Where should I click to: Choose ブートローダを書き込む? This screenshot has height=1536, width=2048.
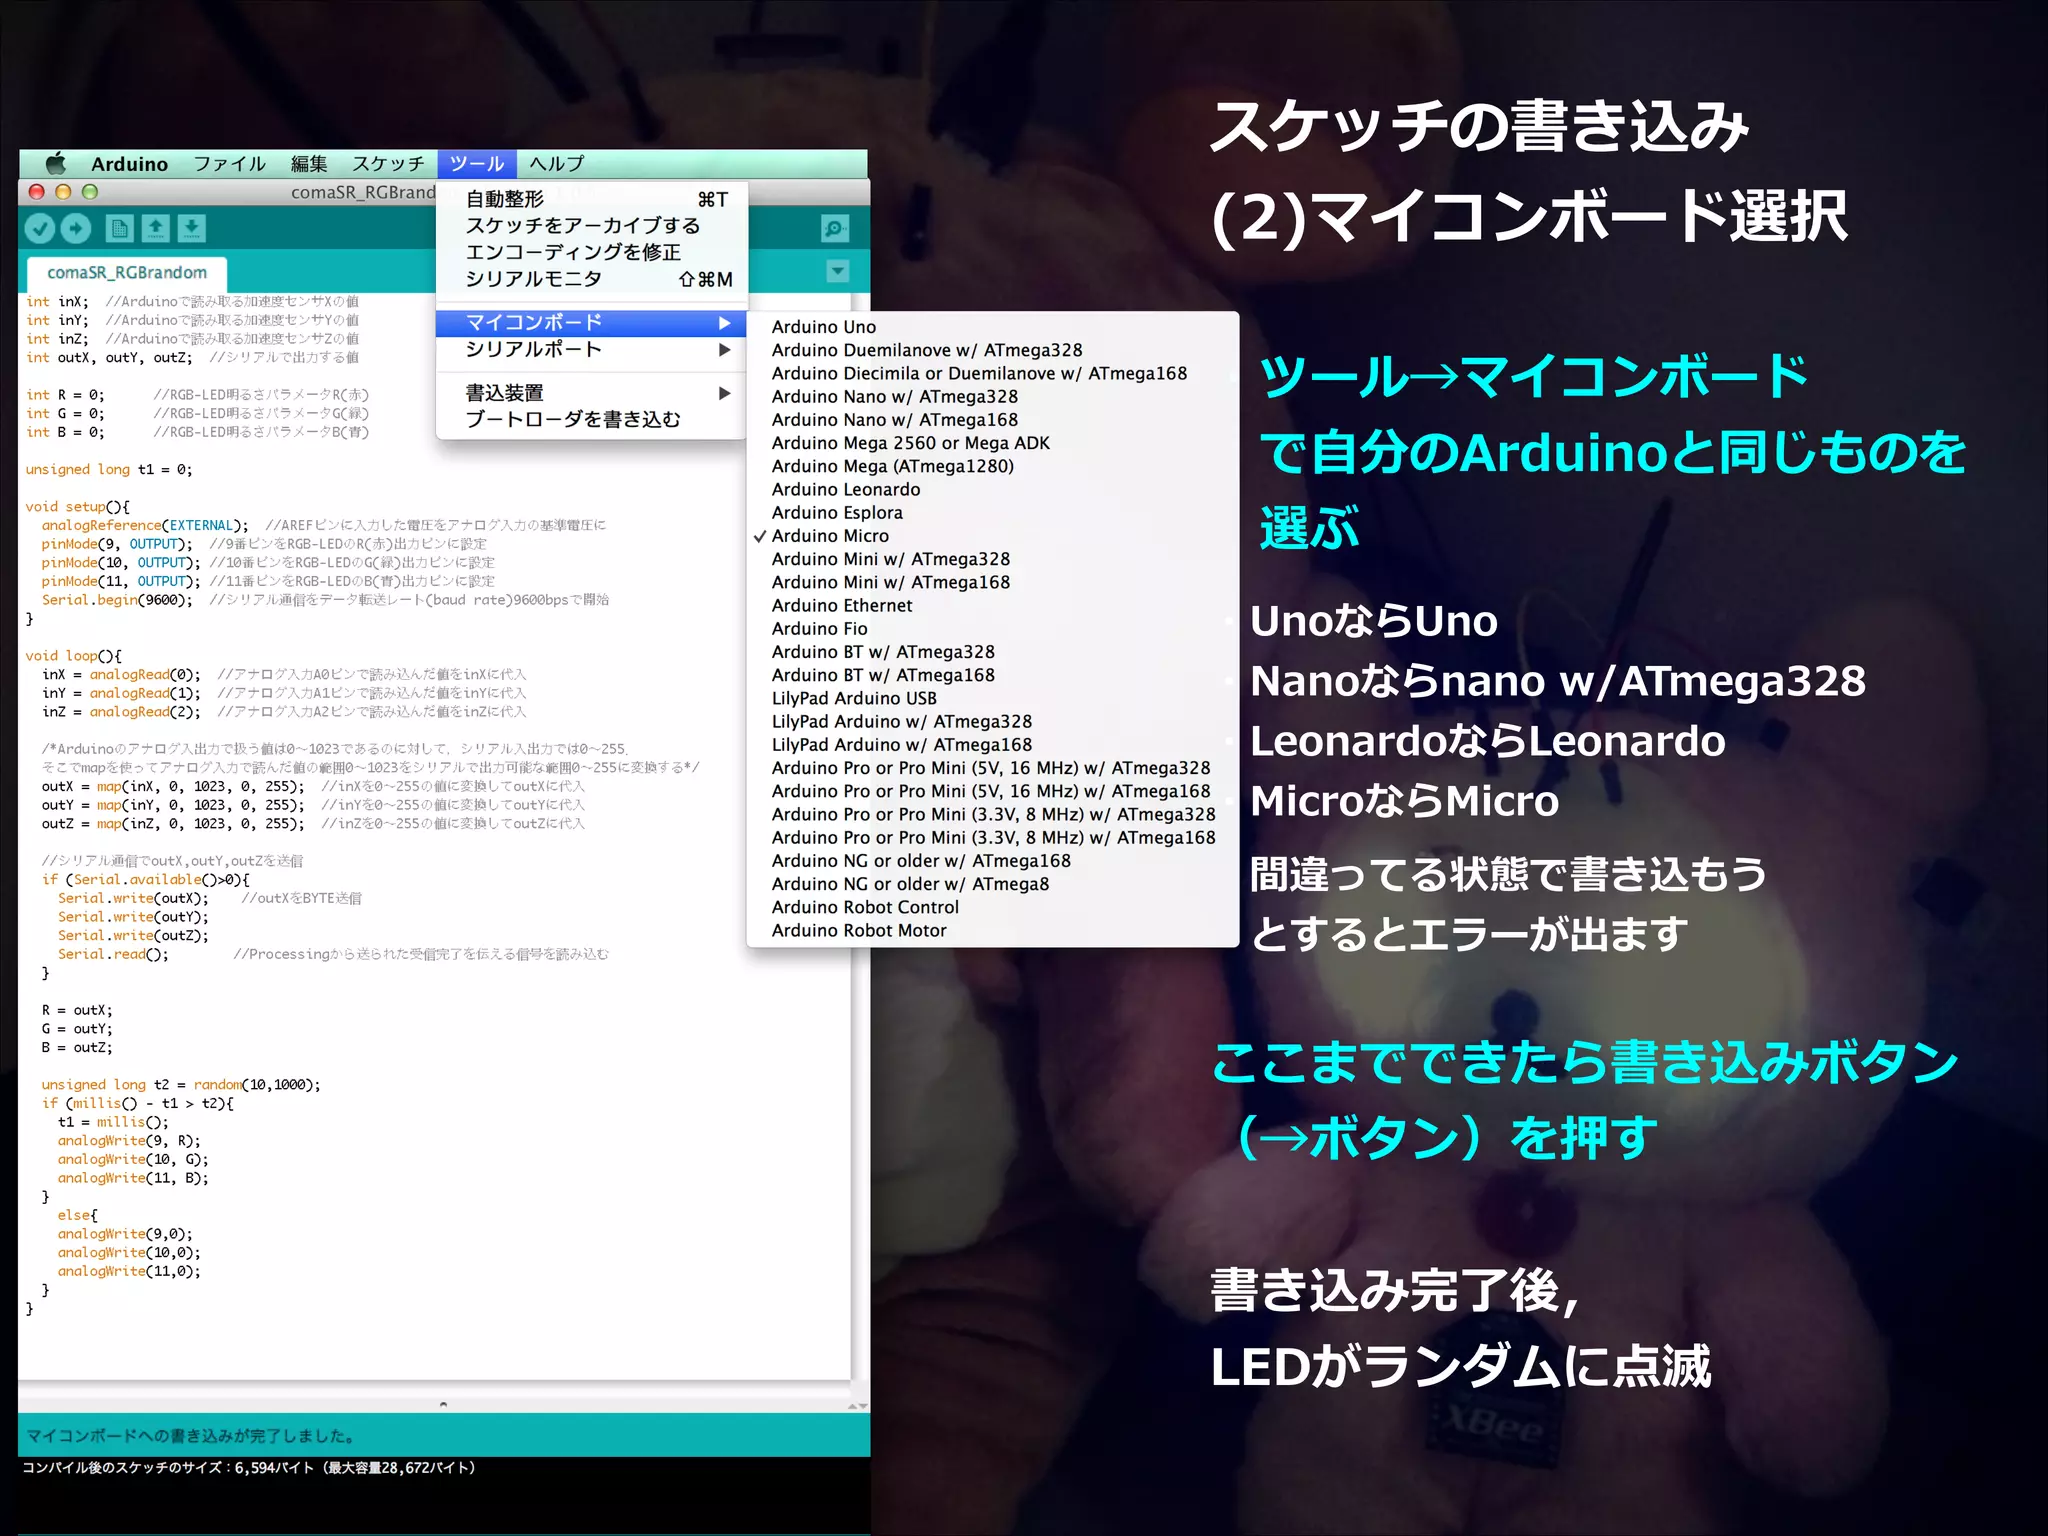pos(592,419)
